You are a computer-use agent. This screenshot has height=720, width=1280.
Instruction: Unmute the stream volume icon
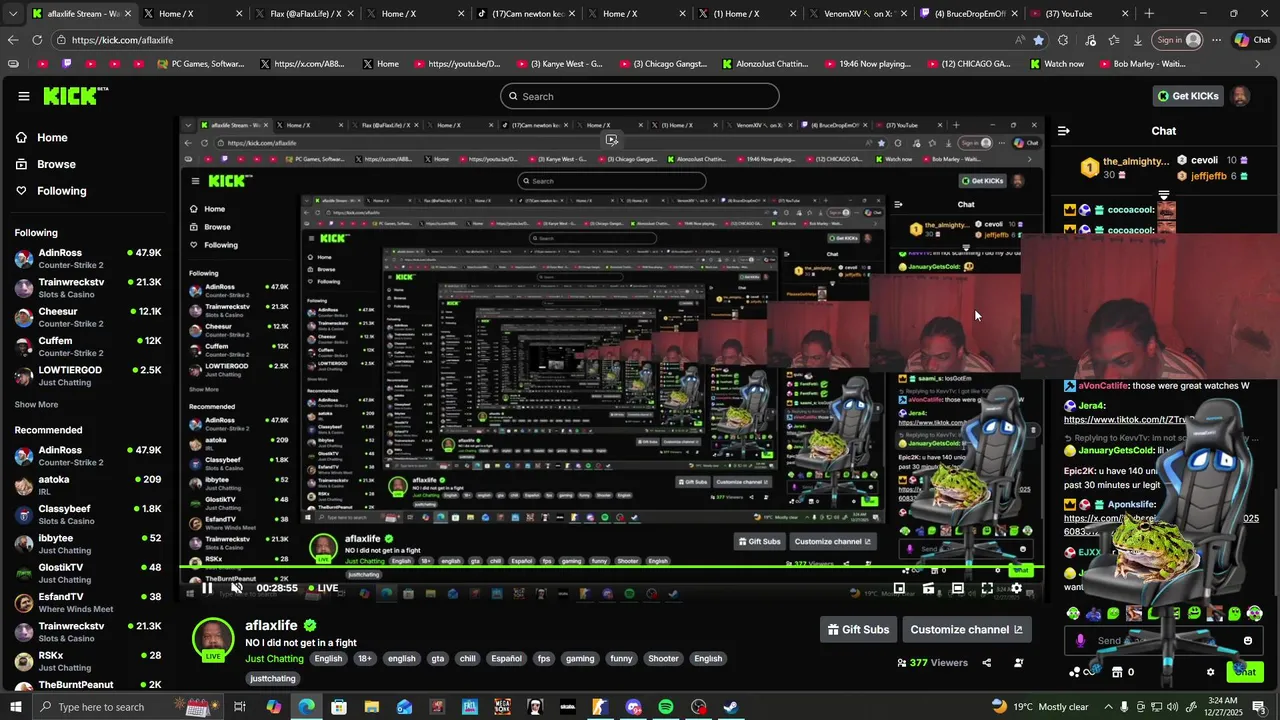[237, 588]
